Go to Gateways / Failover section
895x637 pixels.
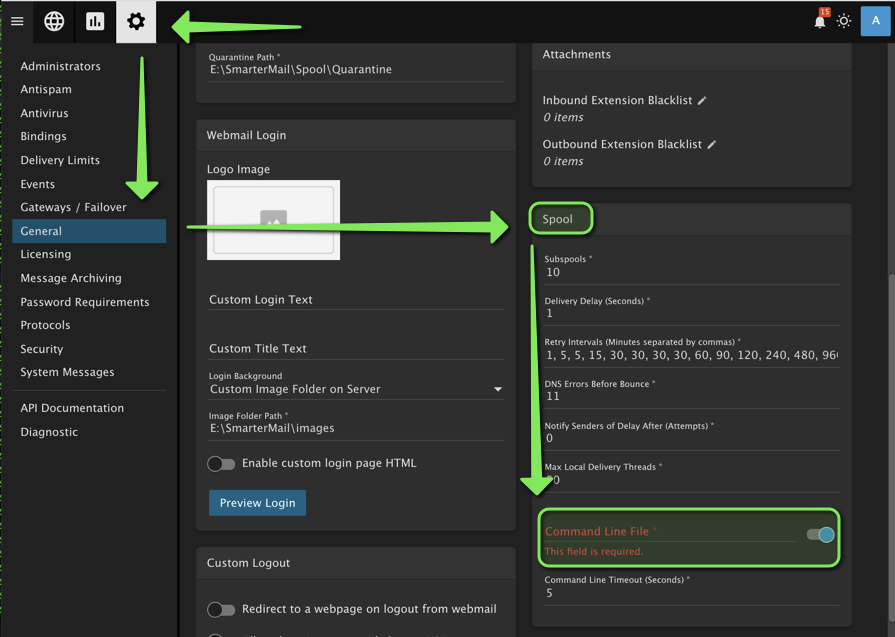[x=73, y=207]
